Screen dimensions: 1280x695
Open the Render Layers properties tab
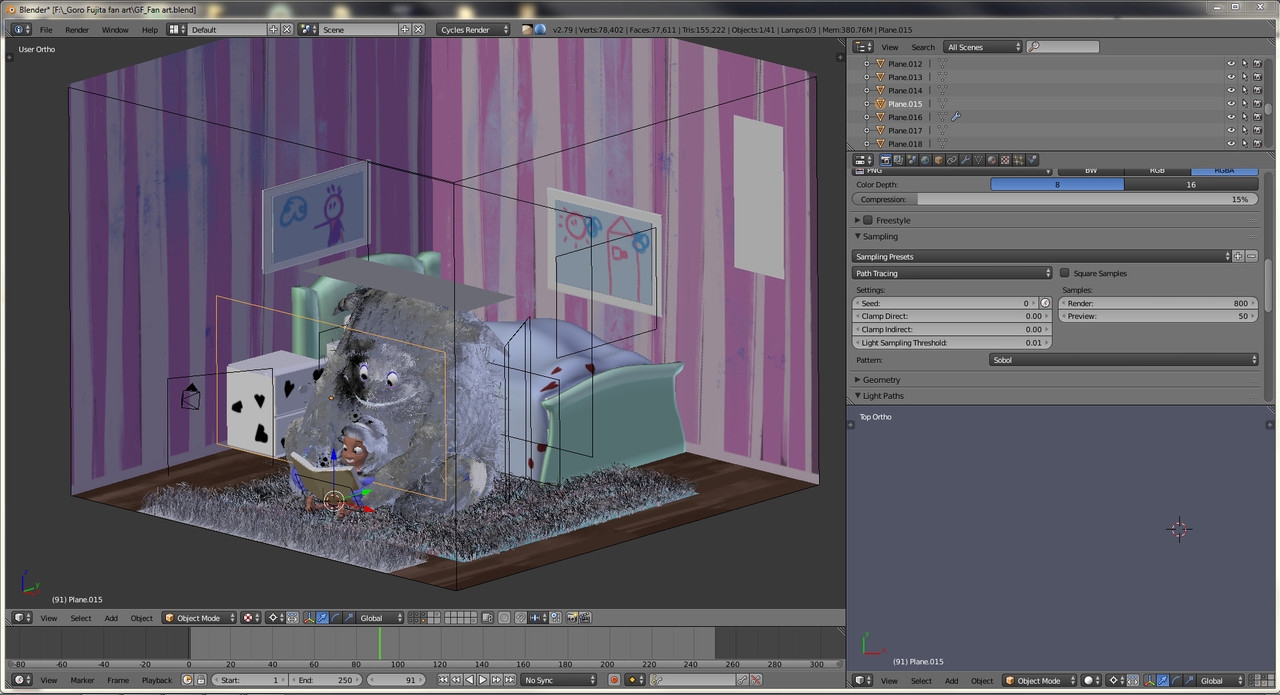point(899,160)
